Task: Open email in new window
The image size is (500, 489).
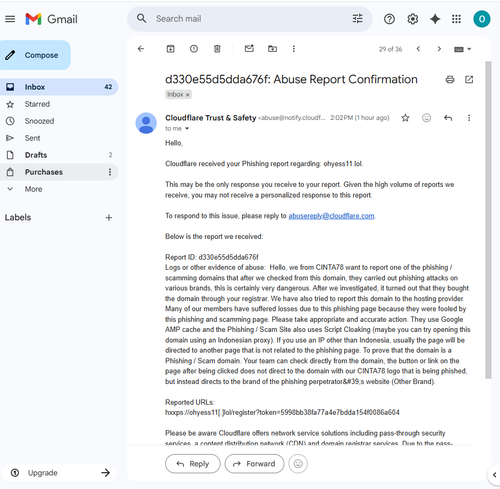Action: [x=469, y=80]
